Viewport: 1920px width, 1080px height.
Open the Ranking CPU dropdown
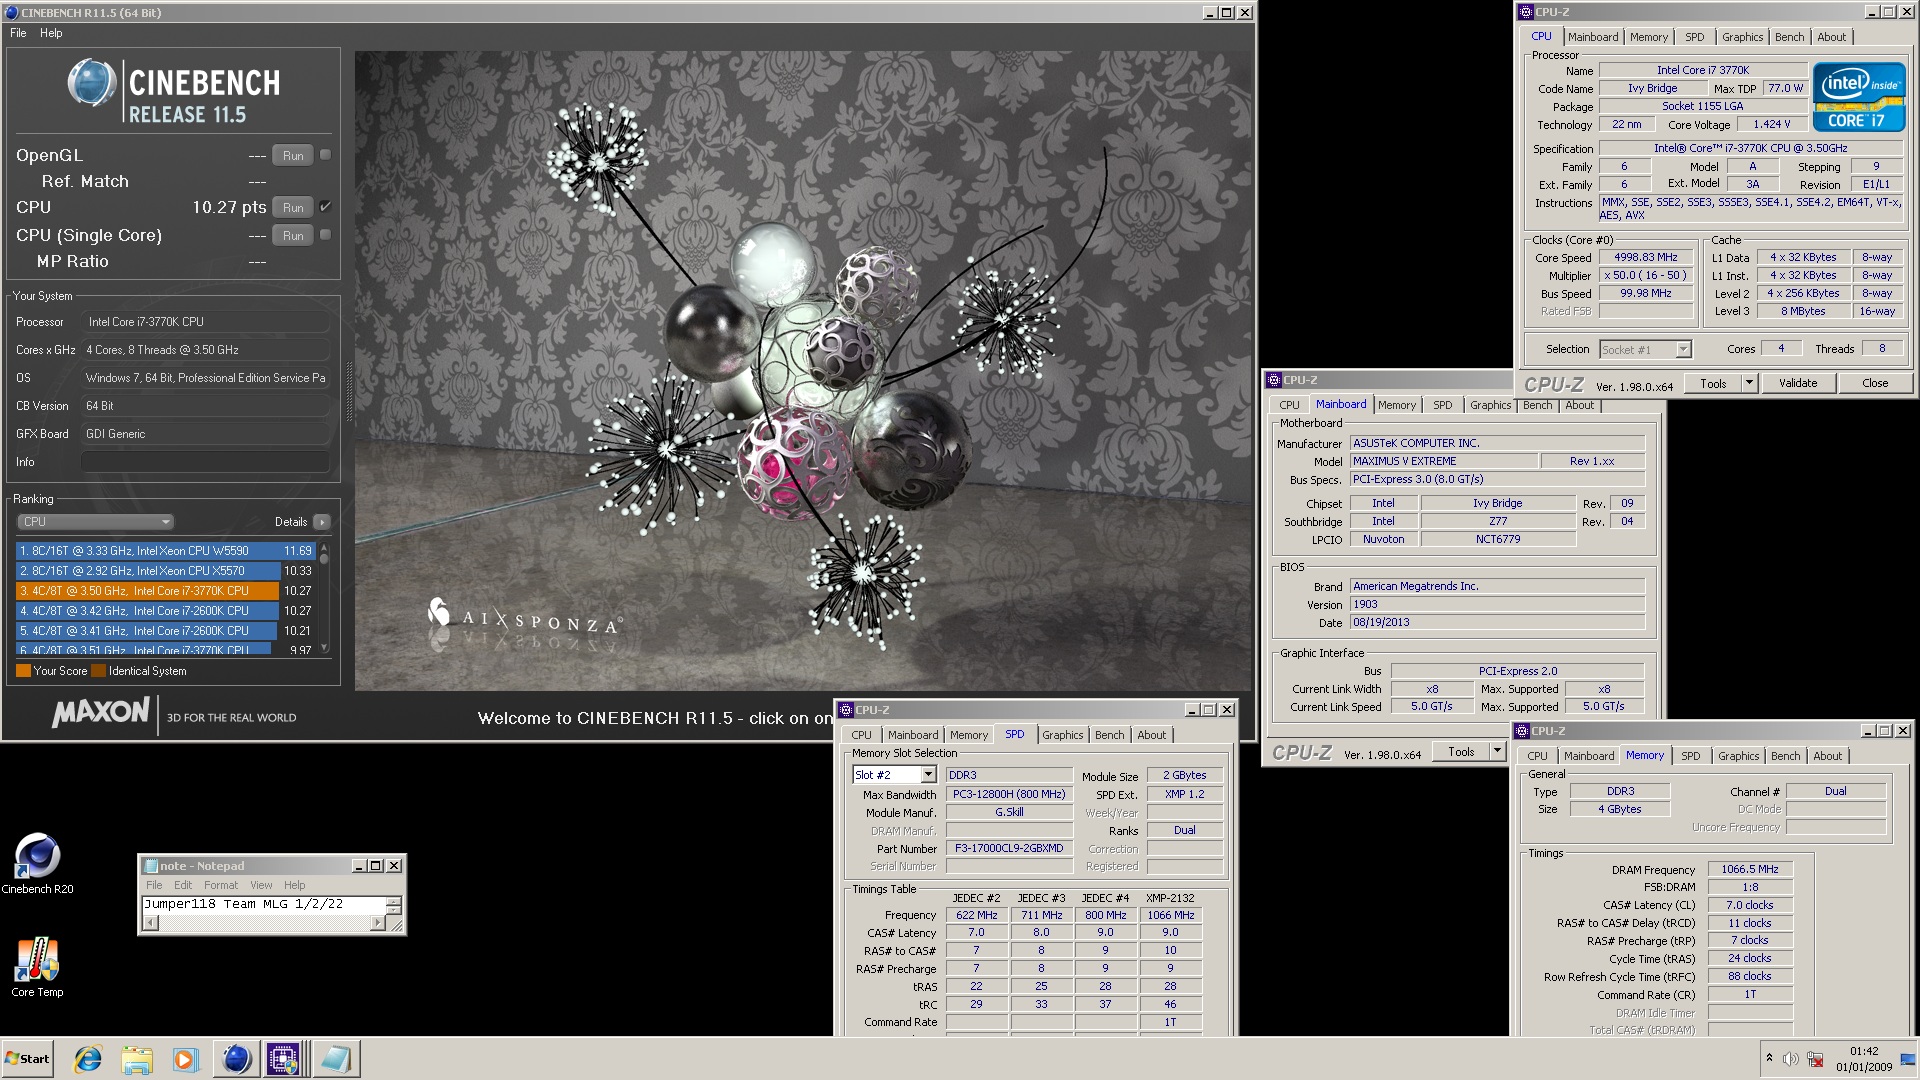pyautogui.click(x=95, y=522)
